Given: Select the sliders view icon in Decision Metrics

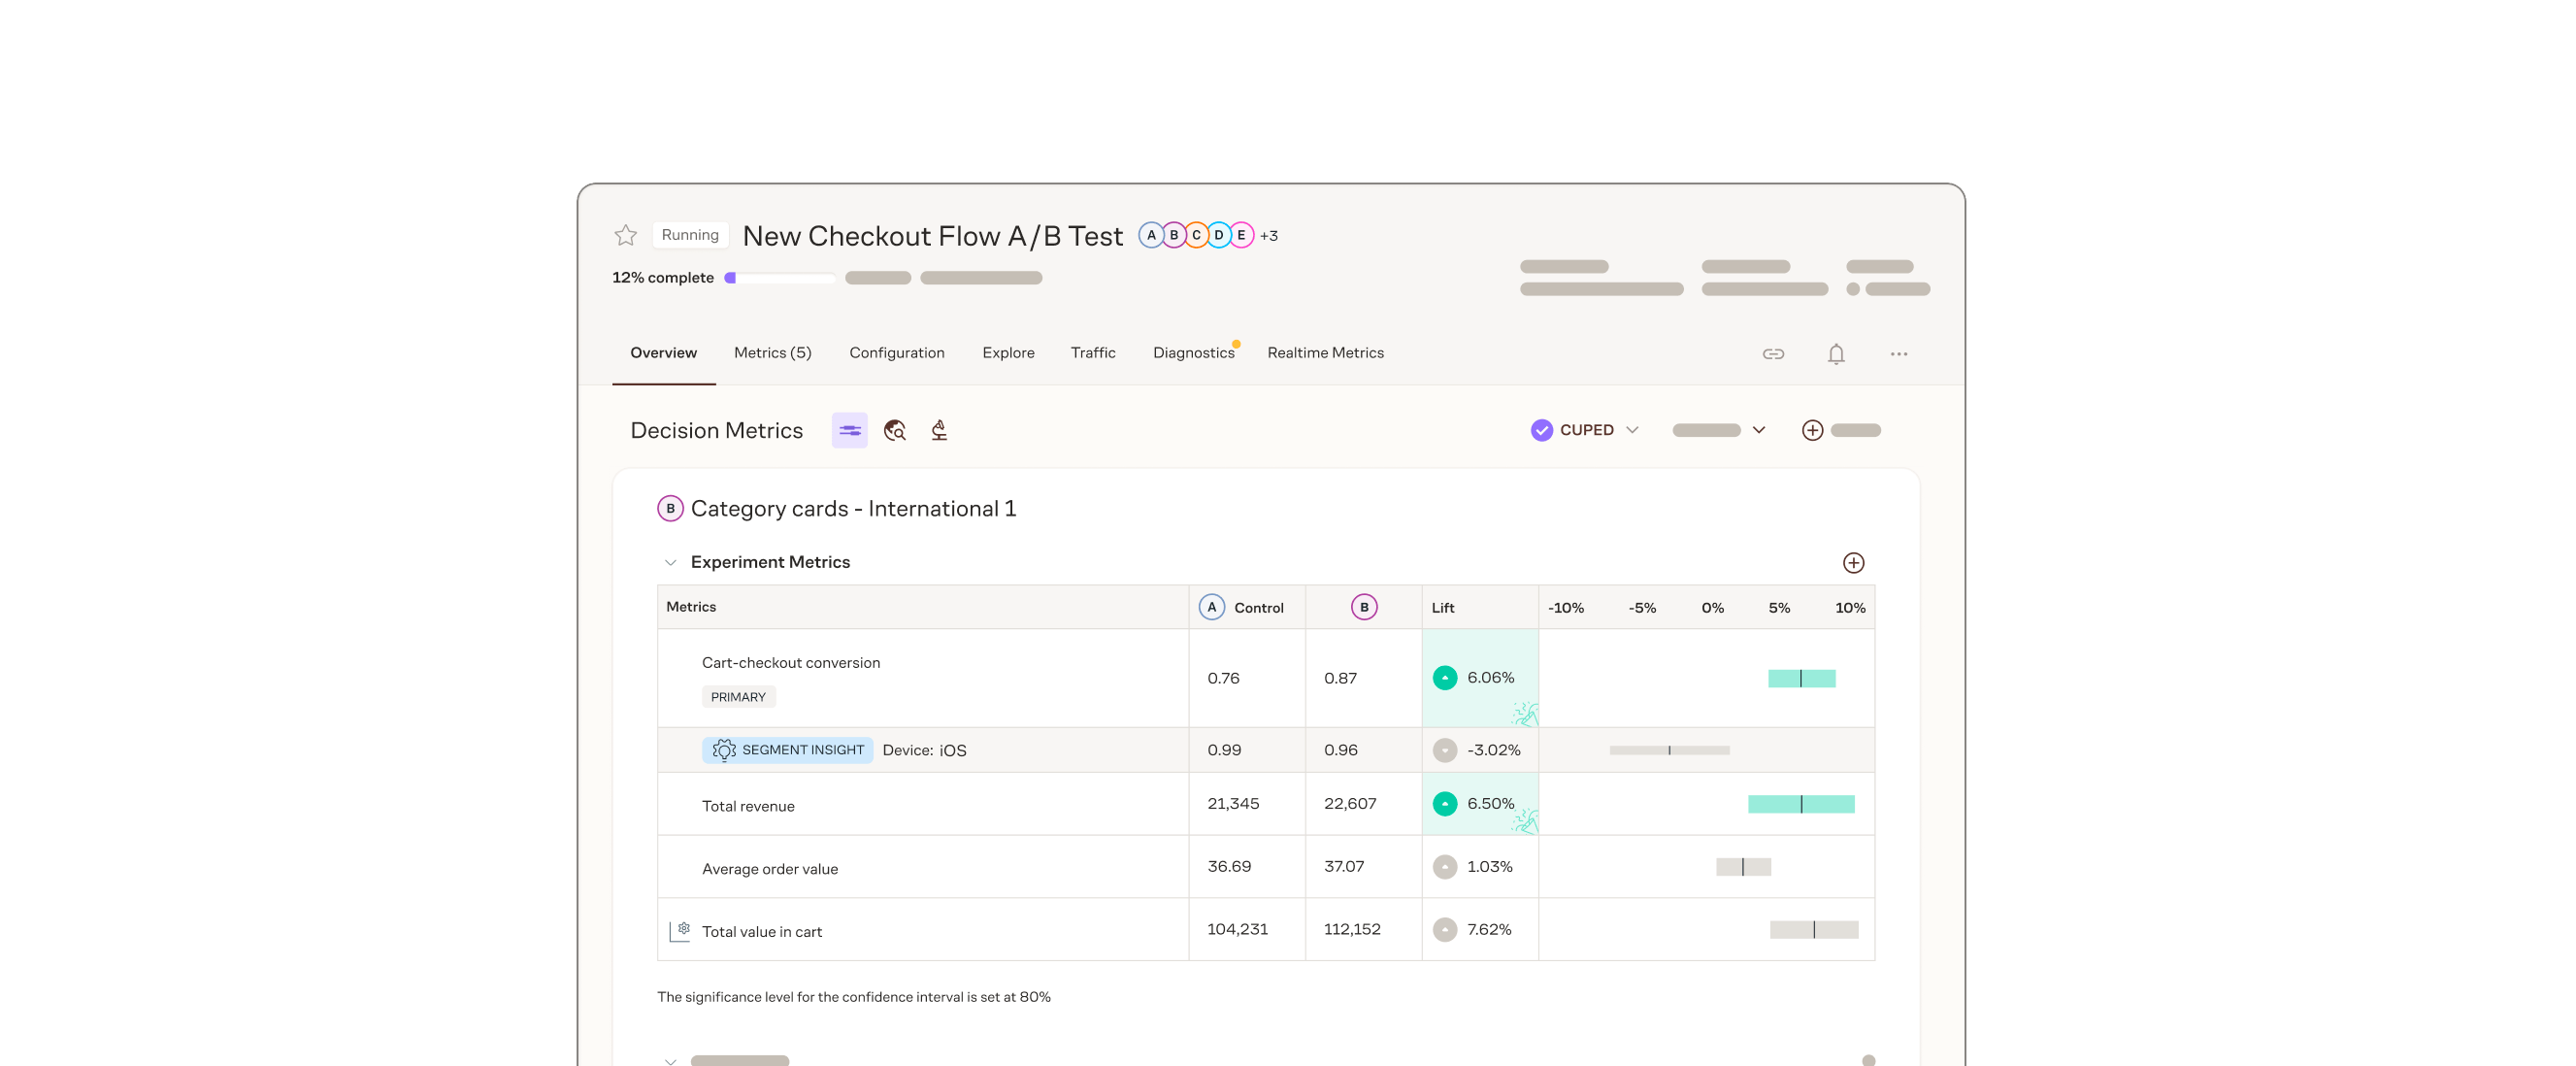Looking at the screenshot, I should 849,430.
